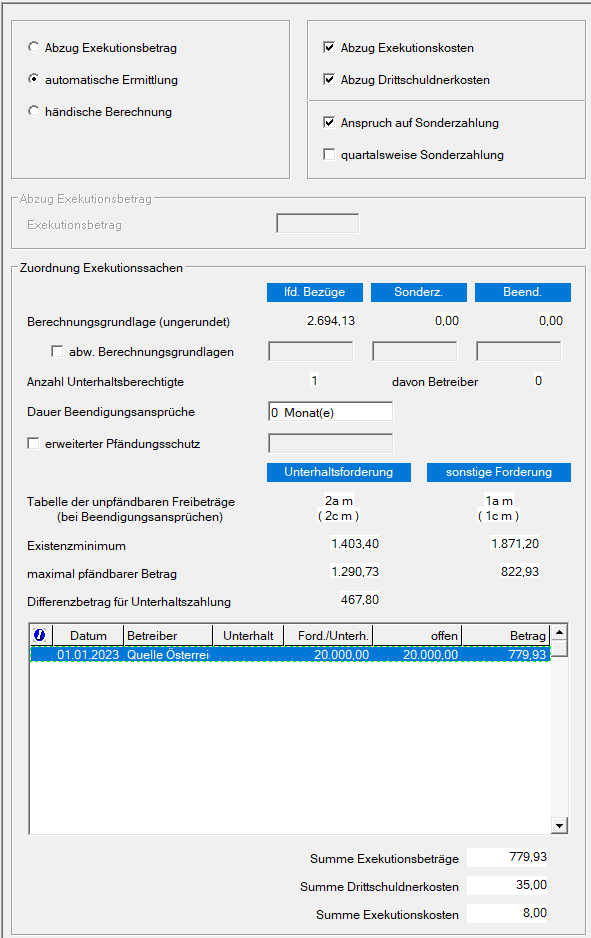Click the scroll down arrow of list
Screen dimensions: 591x938
[559, 826]
